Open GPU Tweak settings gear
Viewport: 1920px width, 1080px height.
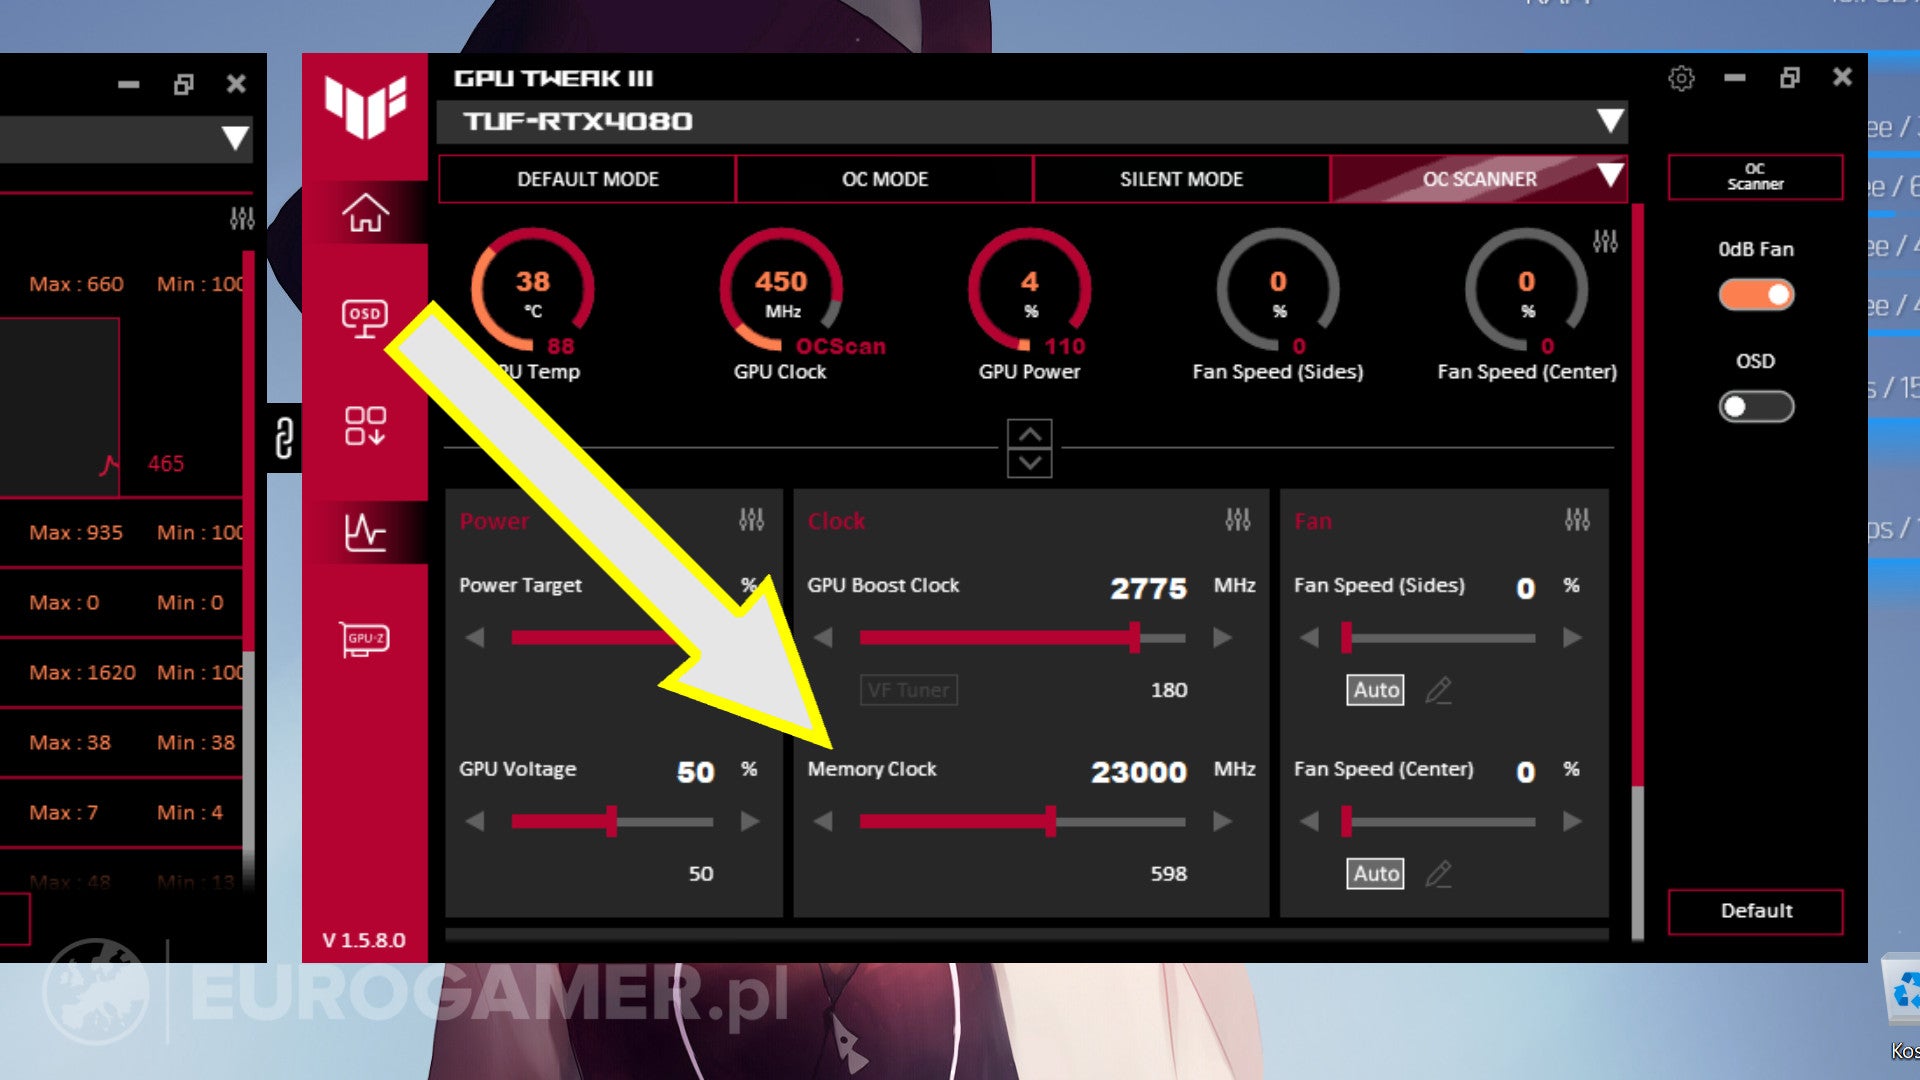(1681, 78)
